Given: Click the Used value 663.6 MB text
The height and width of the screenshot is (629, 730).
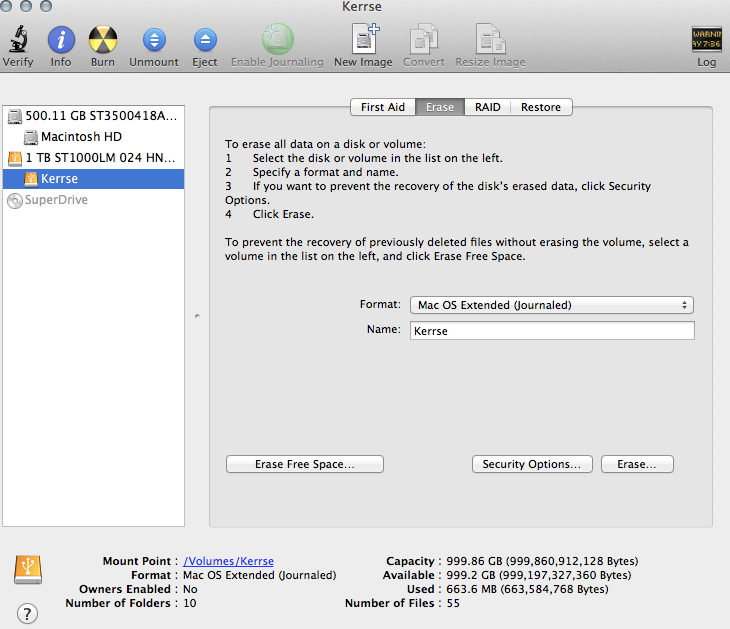Looking at the screenshot, I should point(527,589).
